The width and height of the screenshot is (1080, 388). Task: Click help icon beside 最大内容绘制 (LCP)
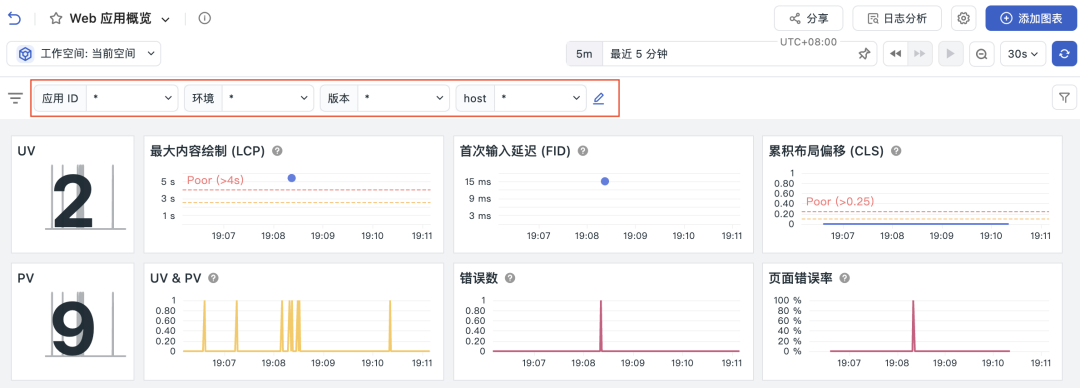(x=278, y=151)
